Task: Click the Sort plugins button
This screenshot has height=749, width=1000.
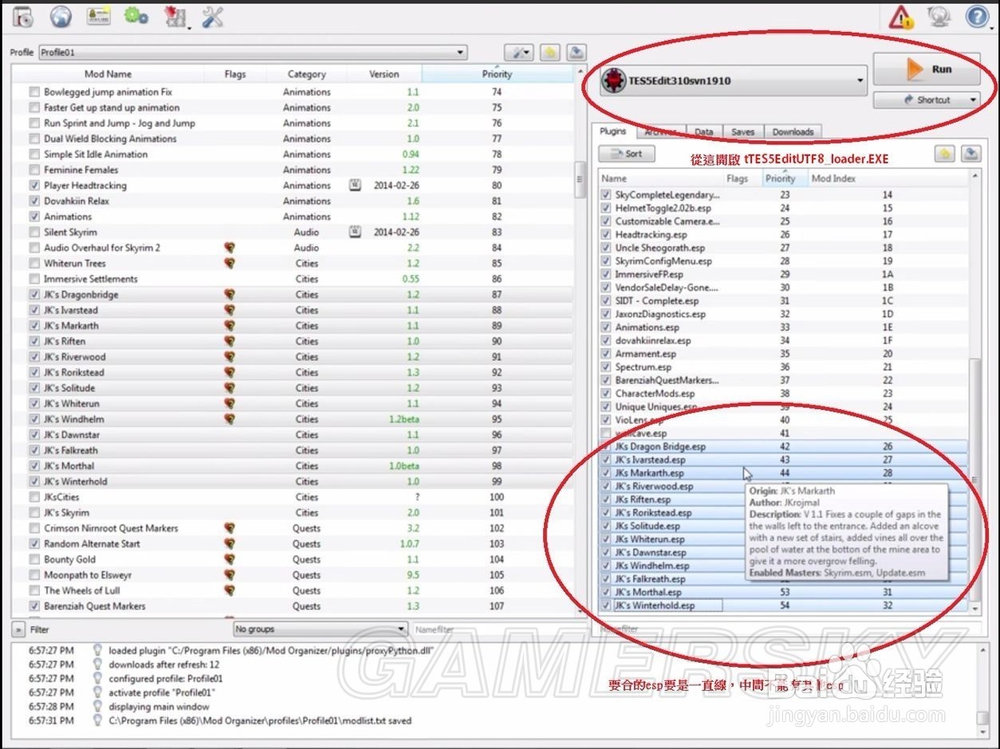Action: point(626,154)
